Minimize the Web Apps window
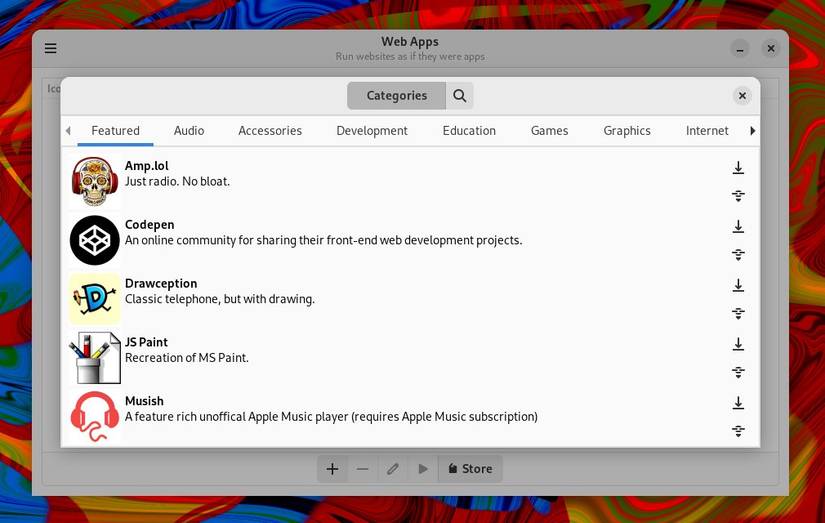825x523 pixels. tap(740, 49)
